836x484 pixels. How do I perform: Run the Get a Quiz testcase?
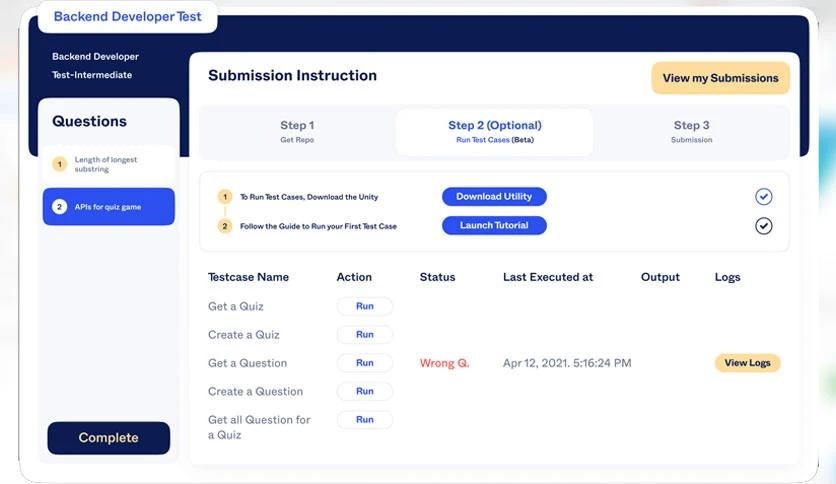pos(365,306)
